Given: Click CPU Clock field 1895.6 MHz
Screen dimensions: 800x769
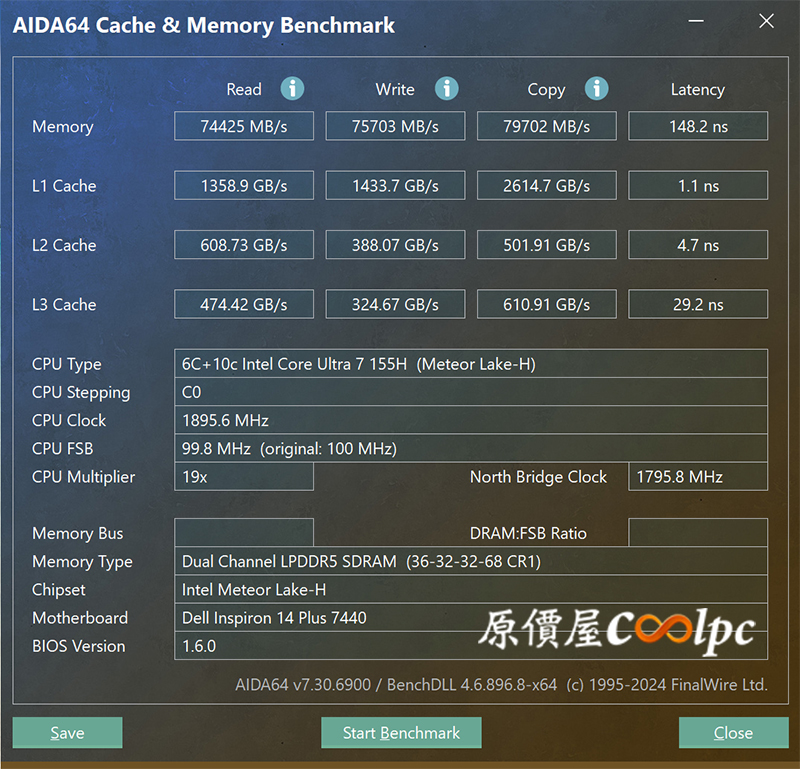Looking at the screenshot, I should point(471,420).
